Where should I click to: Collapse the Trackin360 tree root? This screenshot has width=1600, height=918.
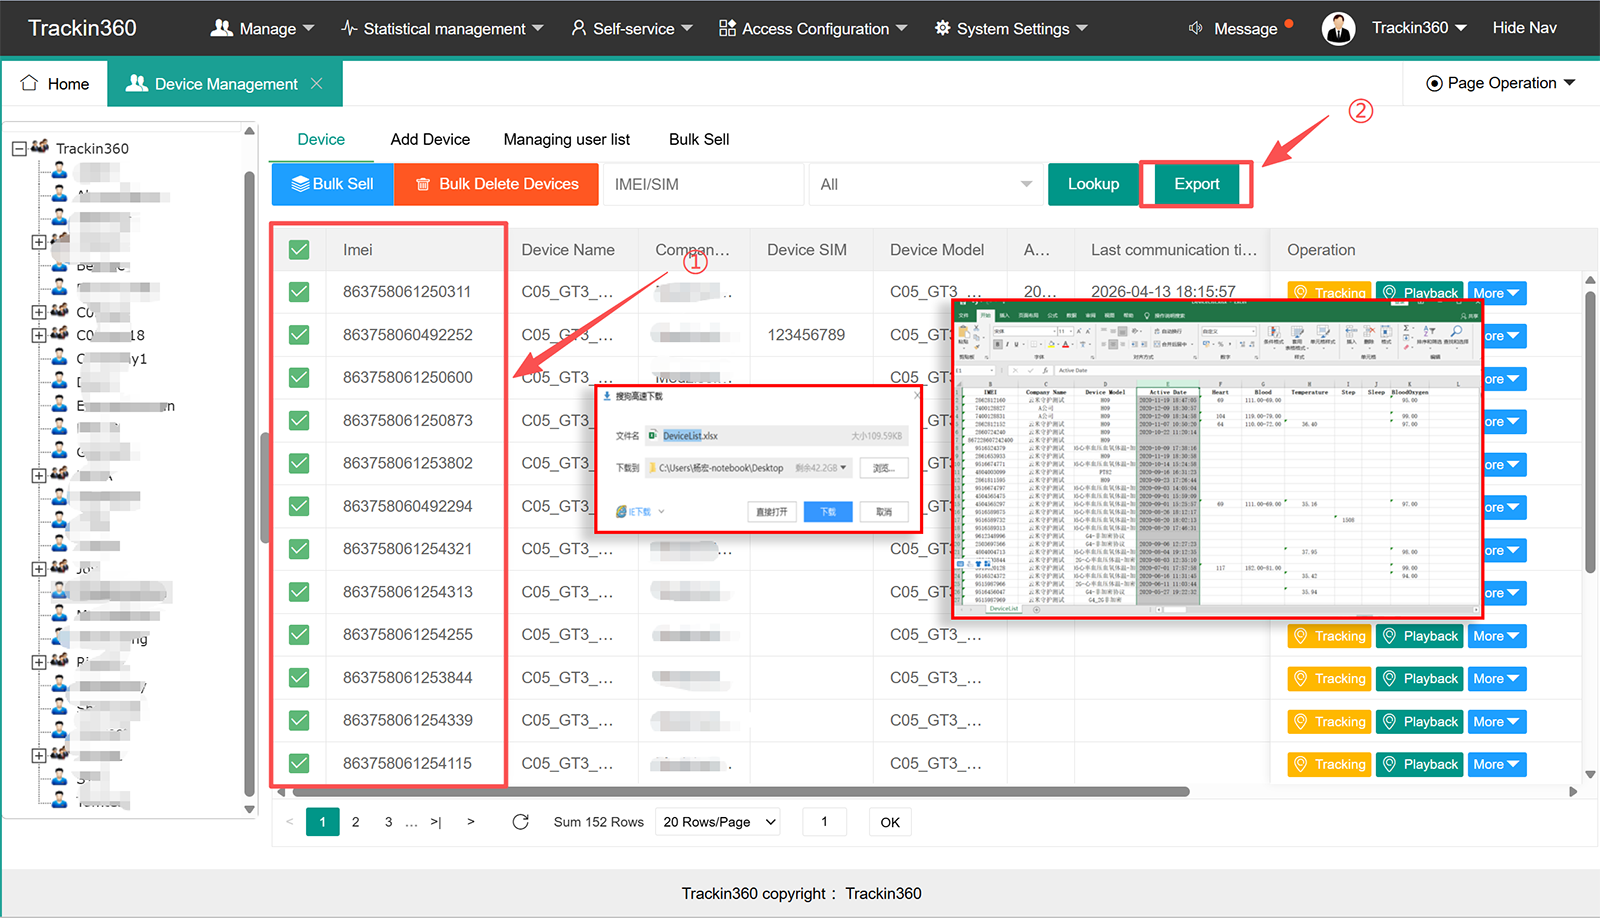(x=18, y=148)
